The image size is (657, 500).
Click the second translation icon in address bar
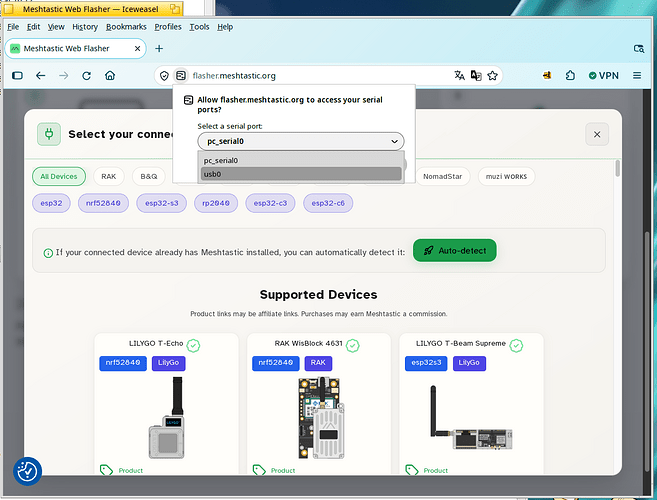pyautogui.click(x=476, y=75)
